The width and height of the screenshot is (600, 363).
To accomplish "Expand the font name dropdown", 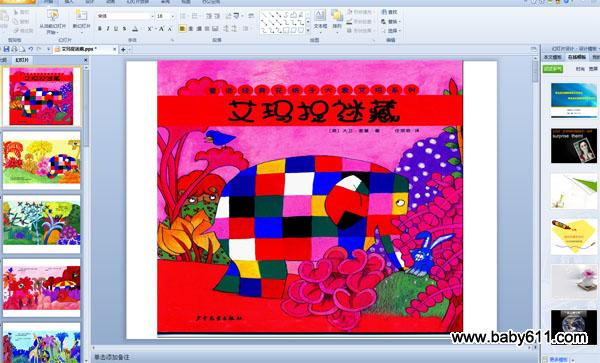I will click(x=153, y=16).
